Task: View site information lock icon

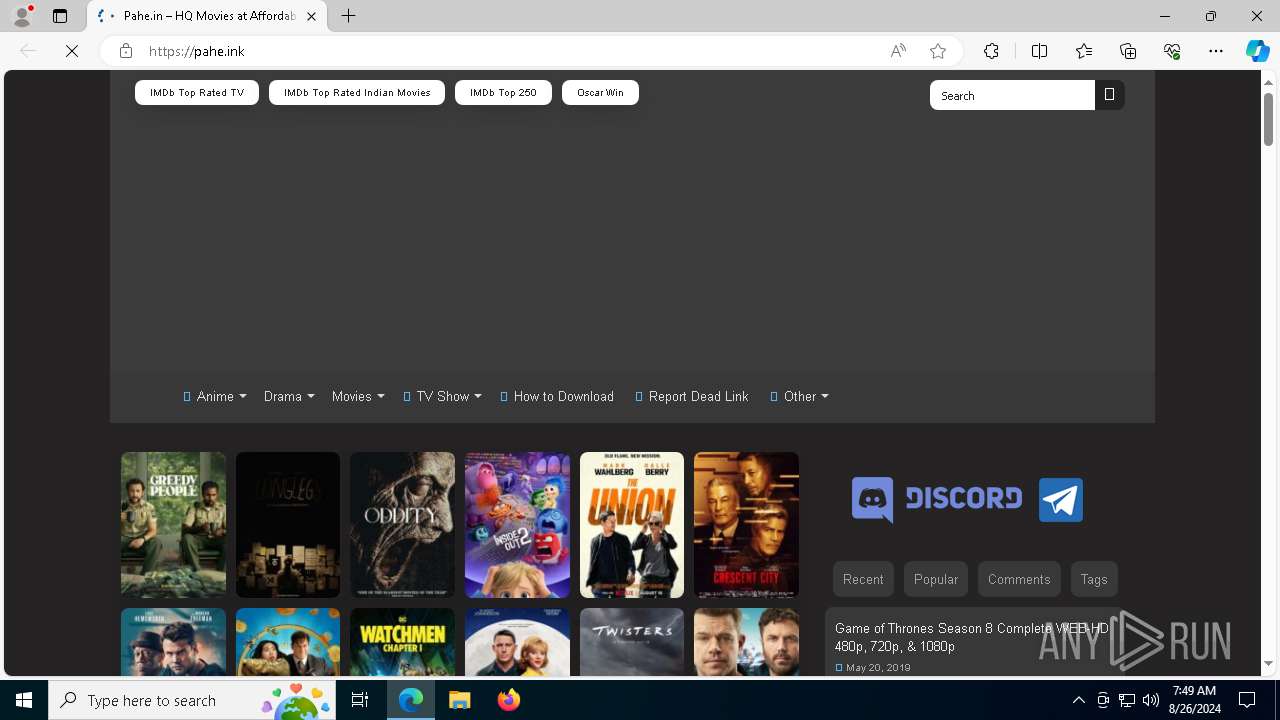Action: tap(126, 51)
